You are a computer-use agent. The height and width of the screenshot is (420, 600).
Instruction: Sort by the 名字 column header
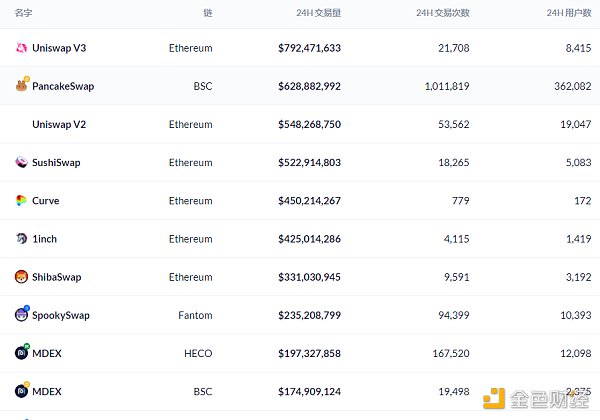click(x=24, y=13)
